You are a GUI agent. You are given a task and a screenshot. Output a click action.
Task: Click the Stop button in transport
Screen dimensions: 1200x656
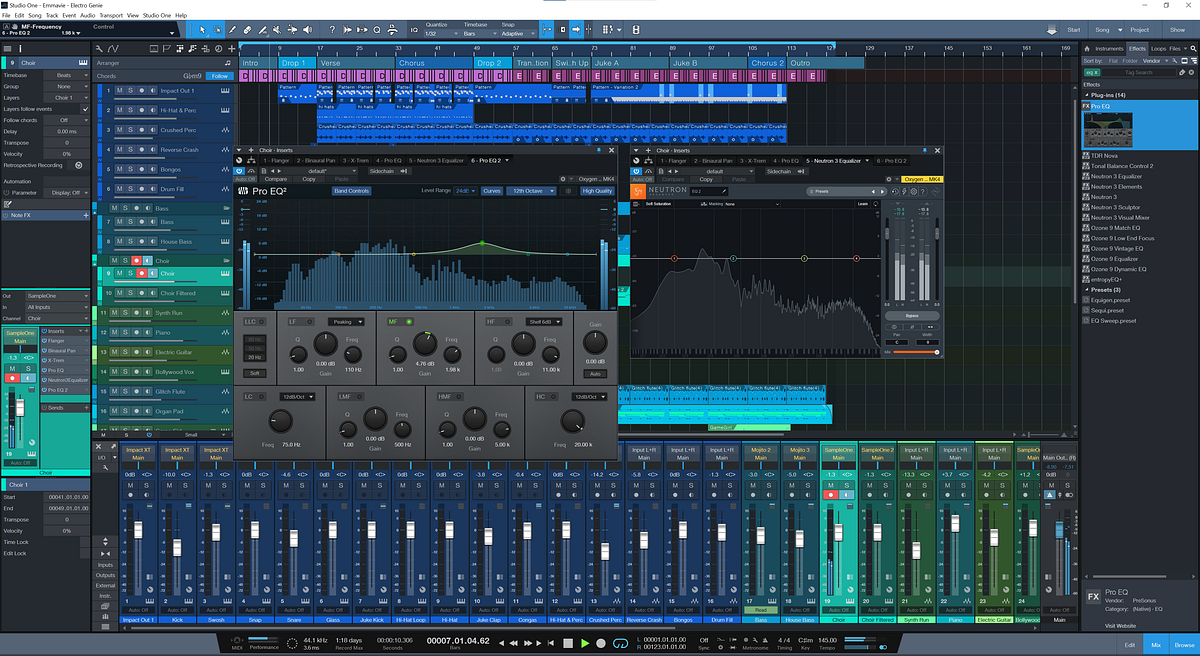click(x=568, y=643)
